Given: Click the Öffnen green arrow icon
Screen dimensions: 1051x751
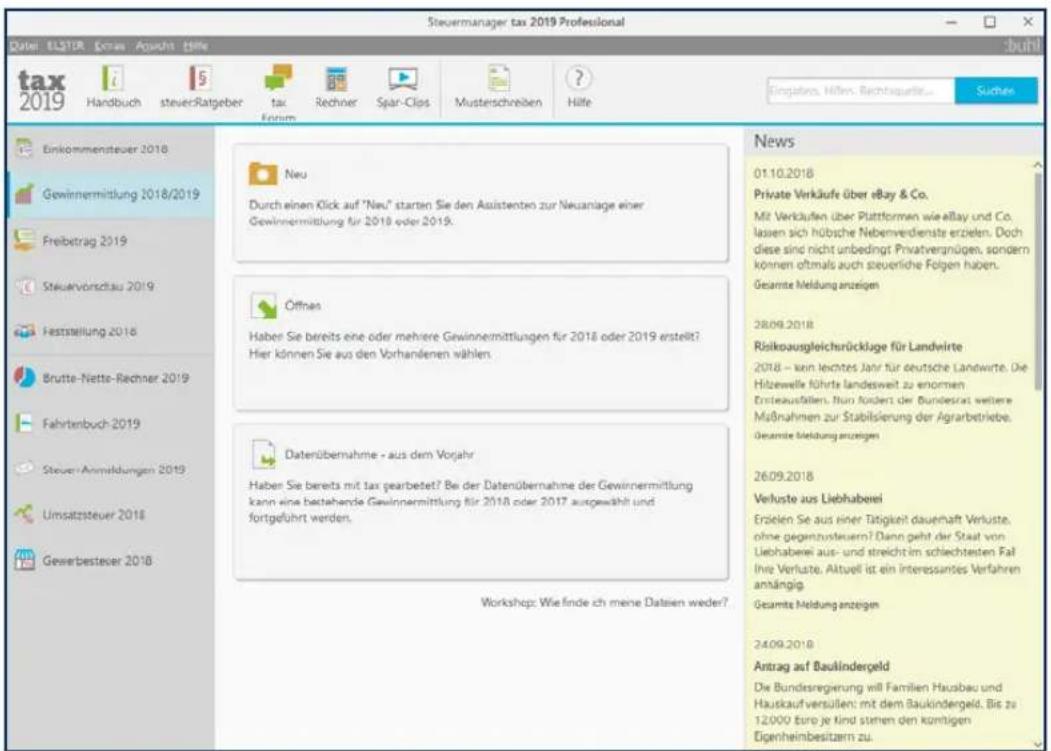Looking at the screenshot, I should click(263, 306).
